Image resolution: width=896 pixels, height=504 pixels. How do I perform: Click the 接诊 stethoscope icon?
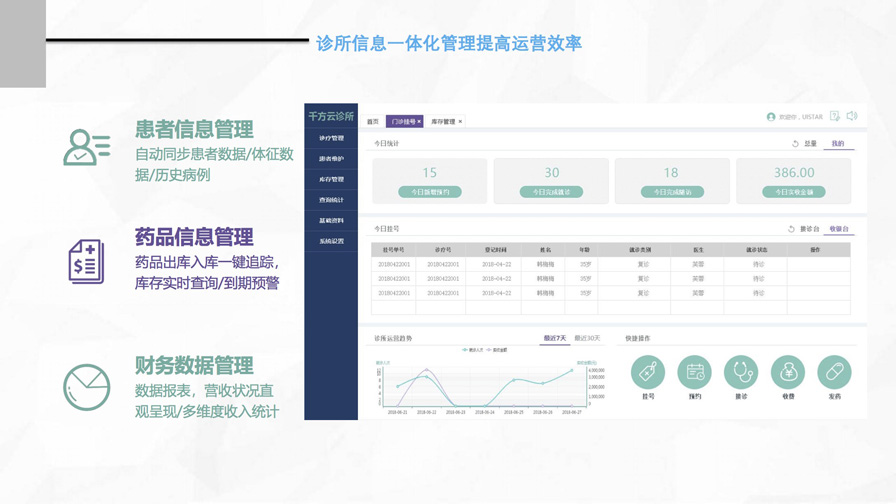coord(741,372)
